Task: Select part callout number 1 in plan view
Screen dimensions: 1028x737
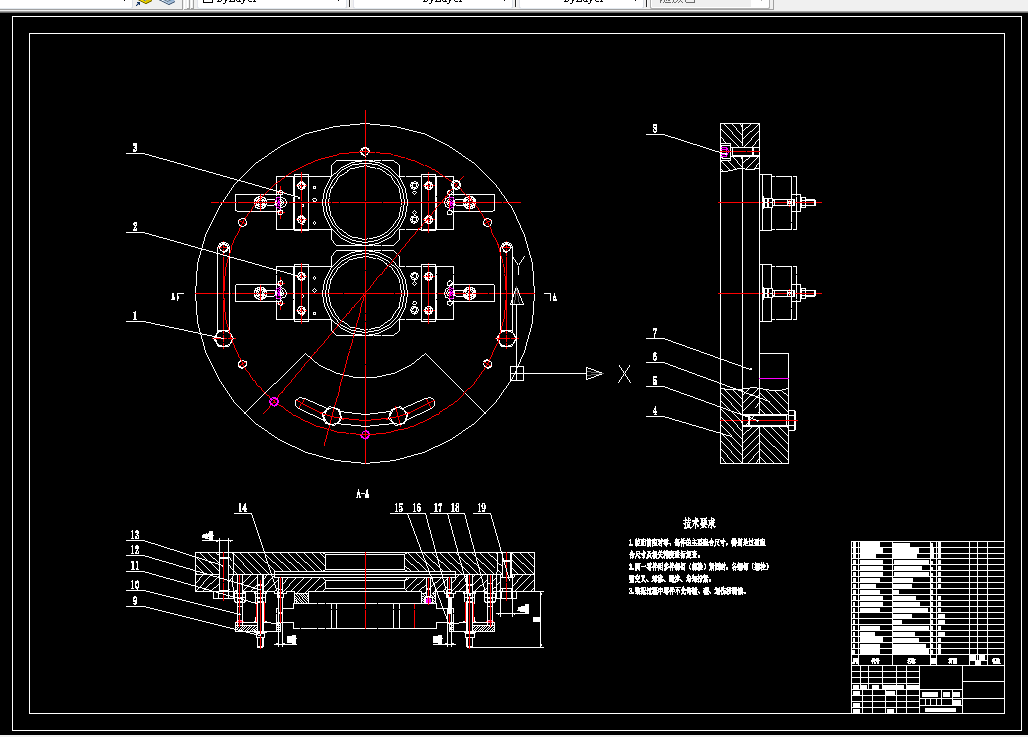Action: click(x=135, y=316)
